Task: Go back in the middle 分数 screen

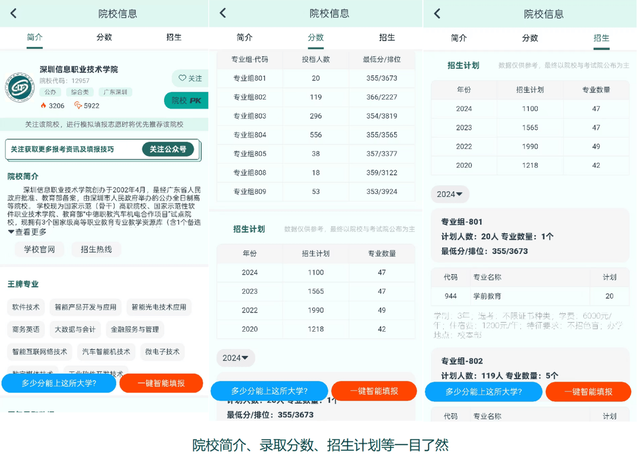Action: coord(223,13)
